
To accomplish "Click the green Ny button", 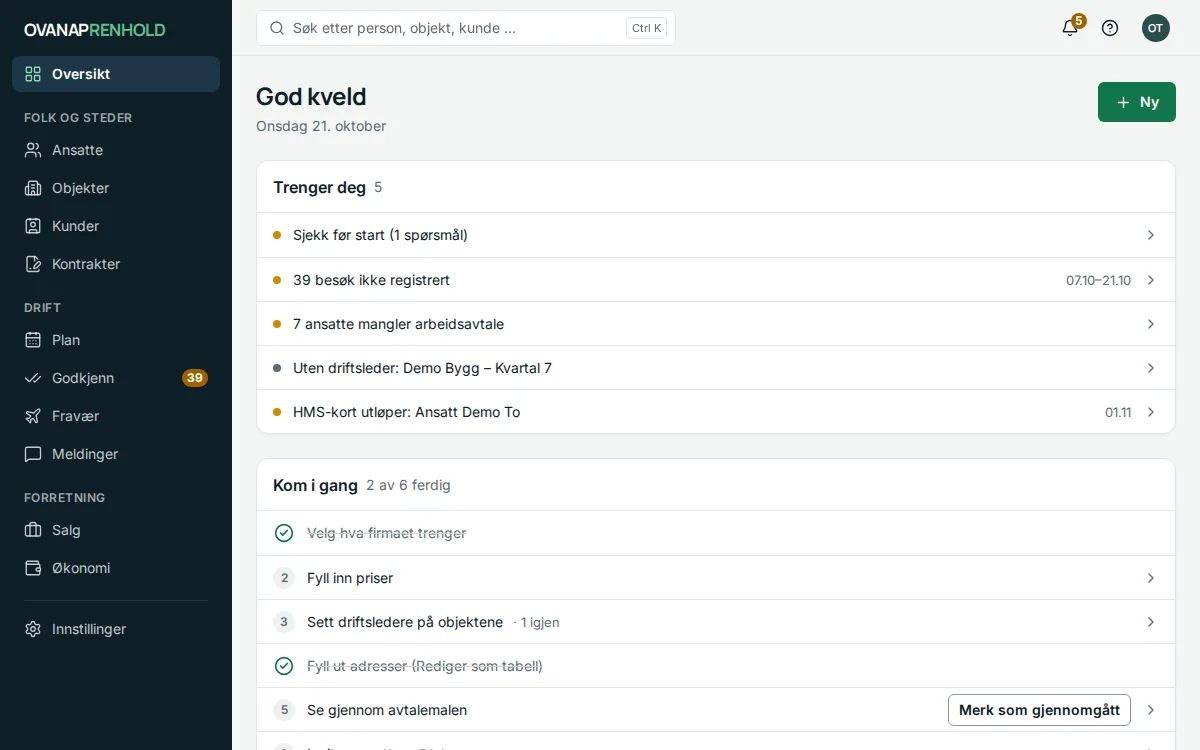I will 1137,102.
